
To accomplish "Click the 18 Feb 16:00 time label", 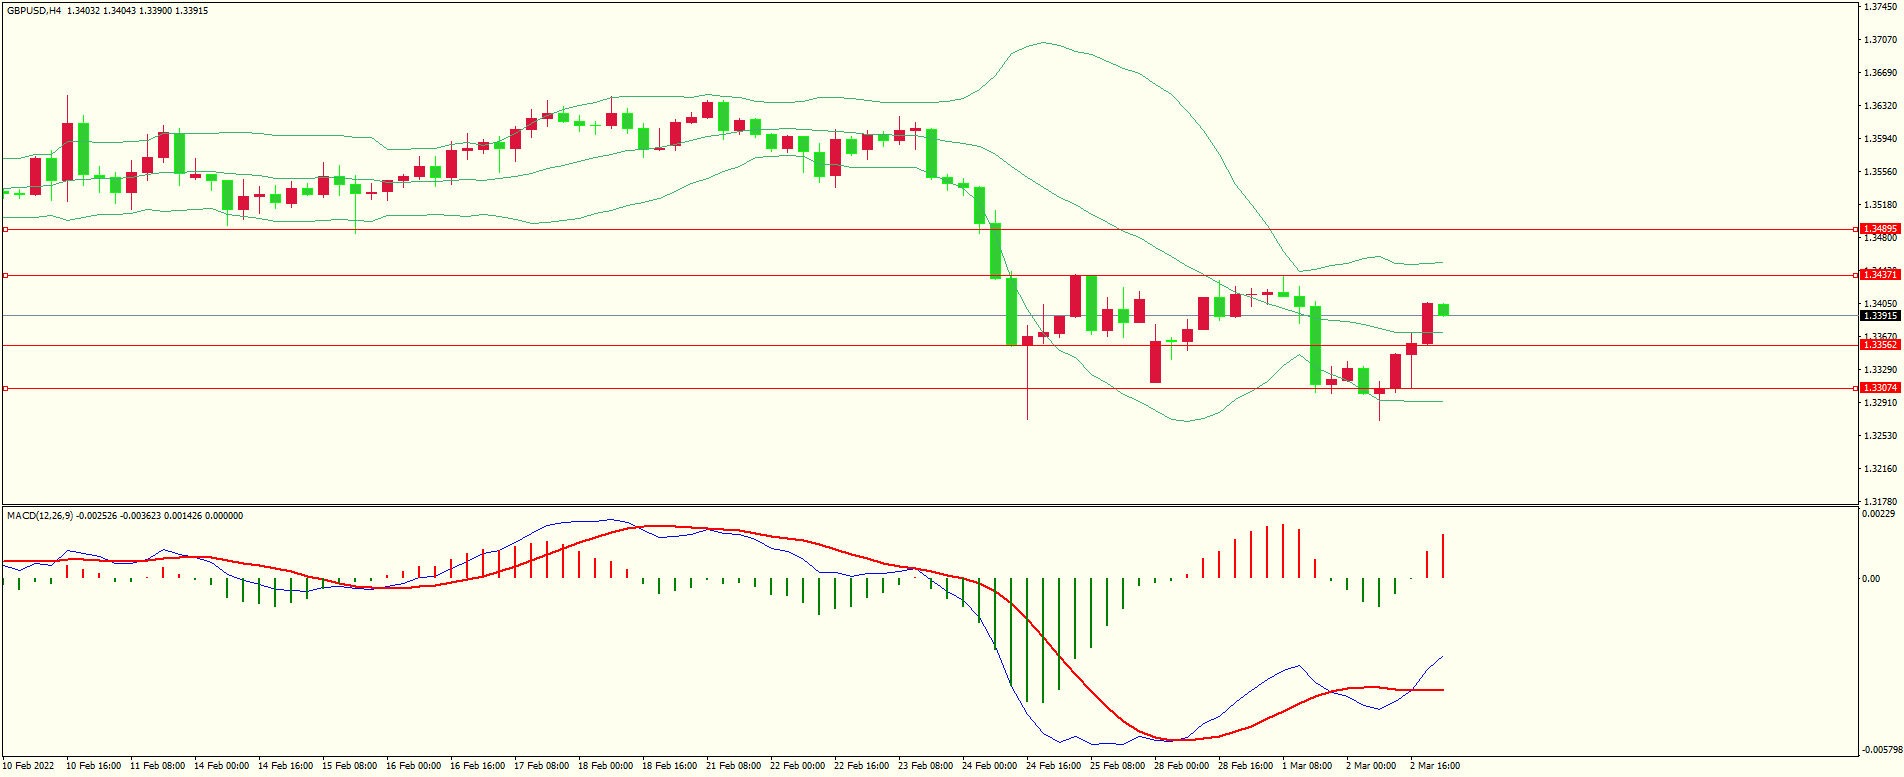I will pos(670,766).
